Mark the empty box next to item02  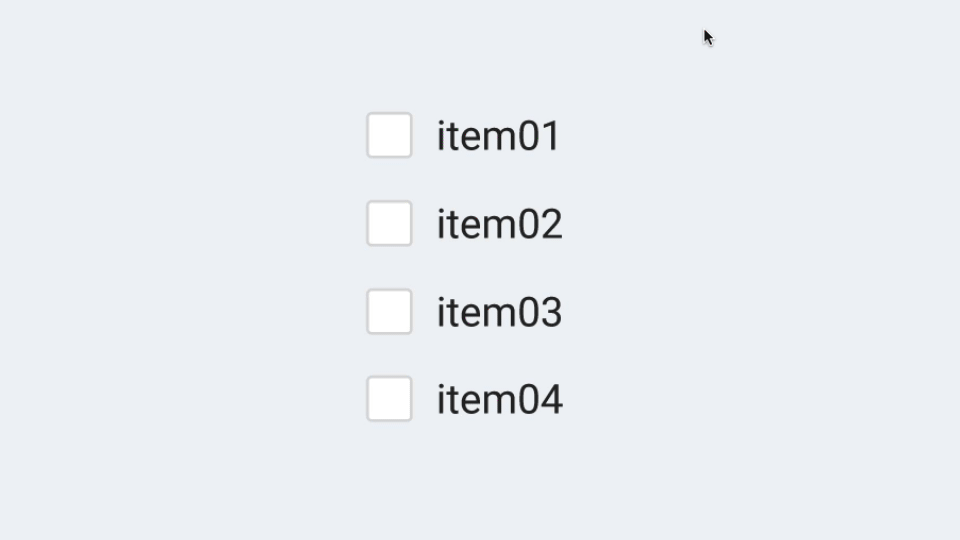coord(389,223)
